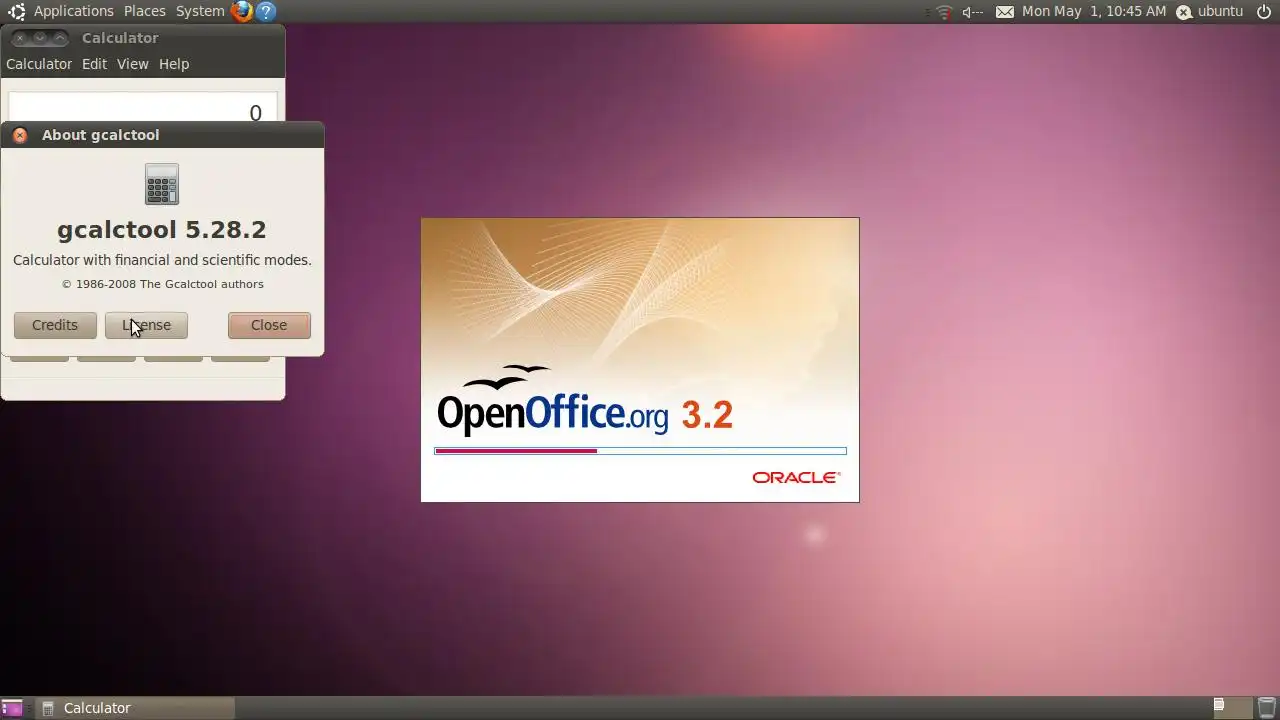Click 'Calculator with financial and scientific modes.' text
The width and height of the screenshot is (1280, 720).
(x=162, y=260)
